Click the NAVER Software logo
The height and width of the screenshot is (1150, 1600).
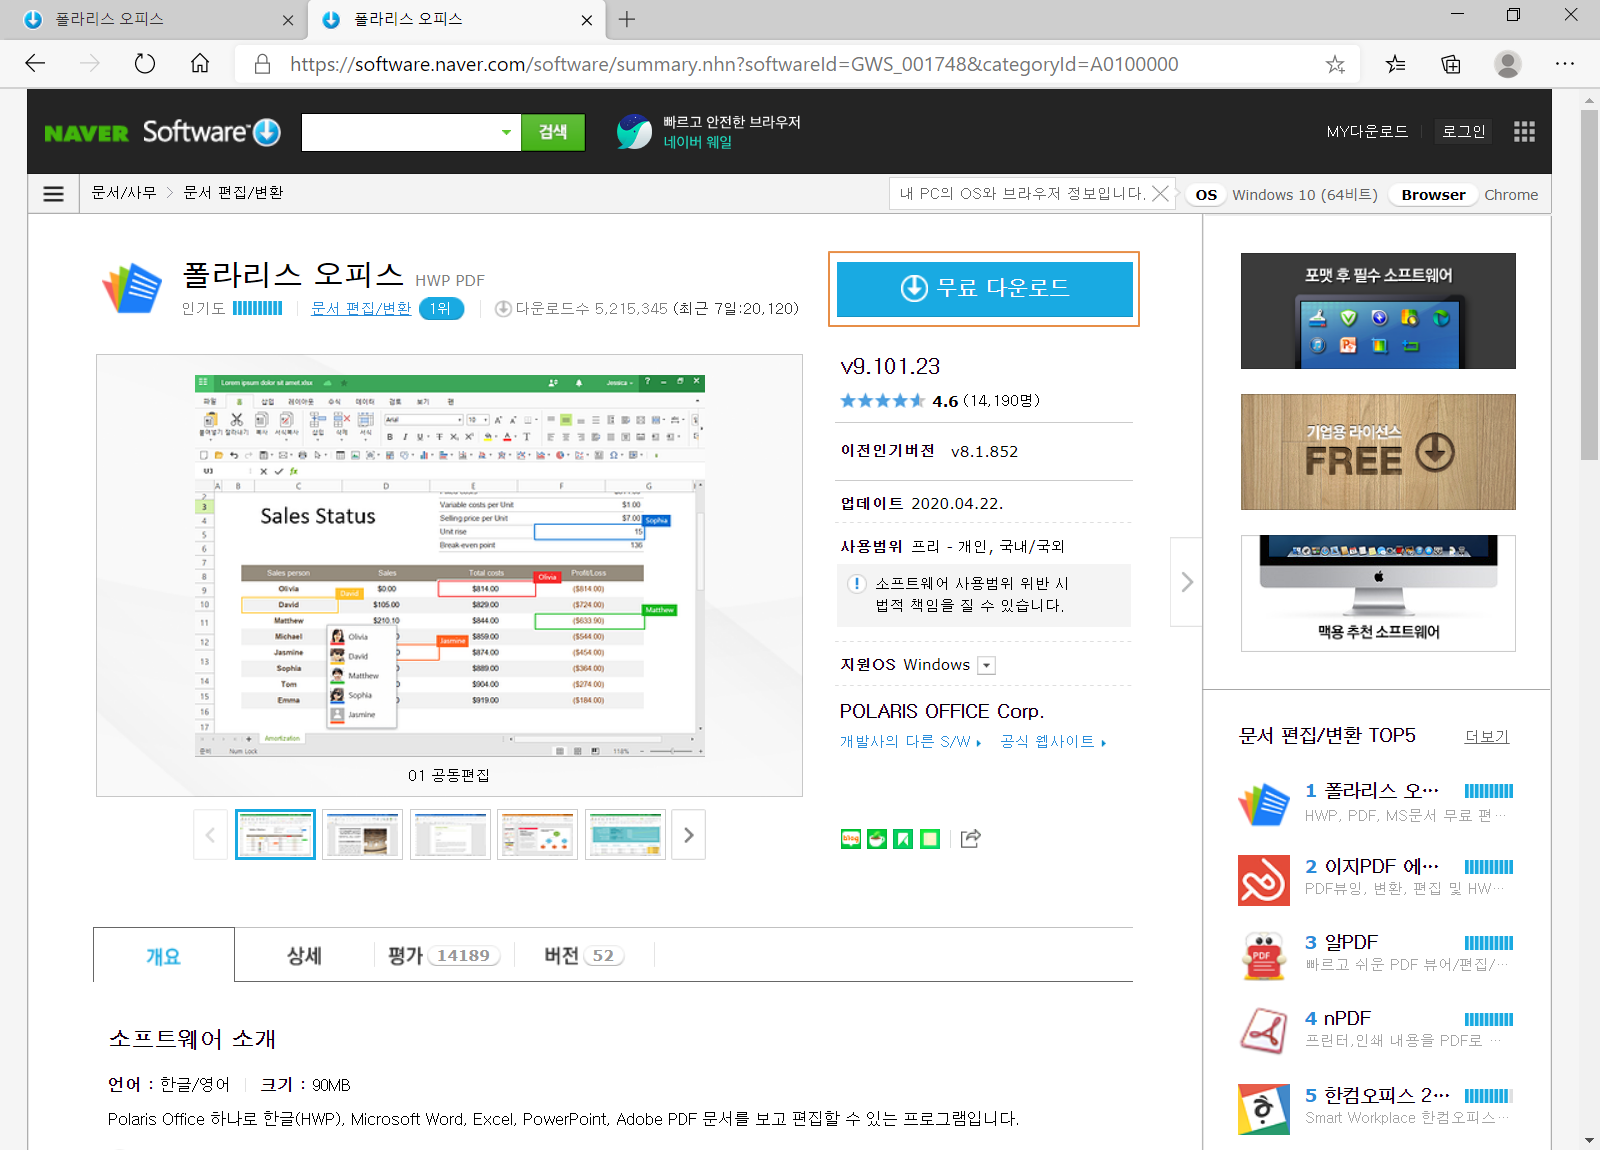click(162, 132)
